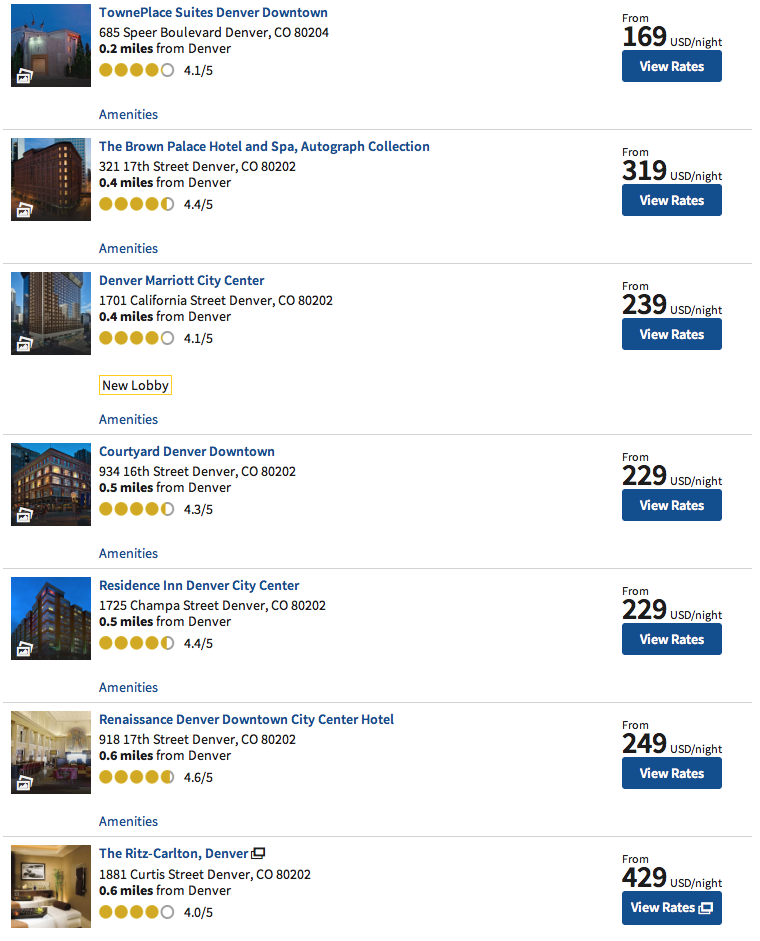
Task: Click View Rates for The Ritz-Carlton, Denver
Action: [x=671, y=908]
